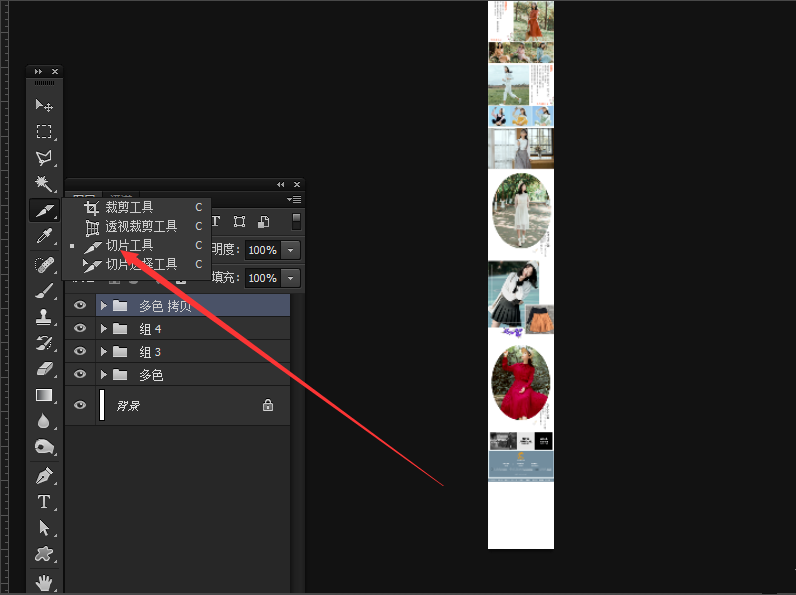The height and width of the screenshot is (595, 796).
Task: Select the Path Selection tool
Action: click(44, 528)
